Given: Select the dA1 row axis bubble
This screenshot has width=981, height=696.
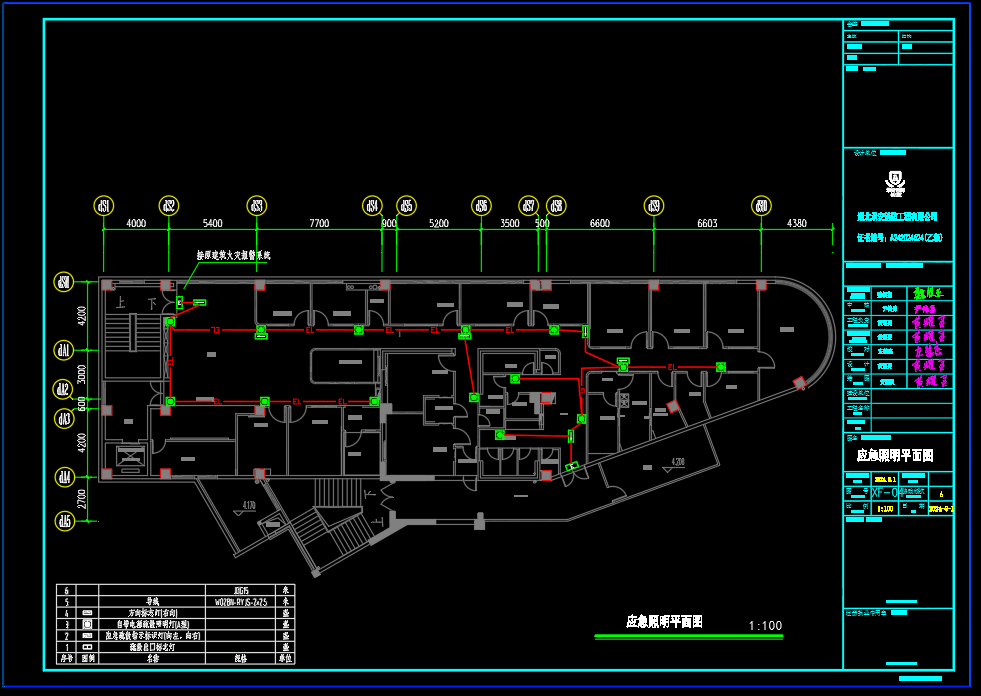Looking at the screenshot, I should (64, 350).
